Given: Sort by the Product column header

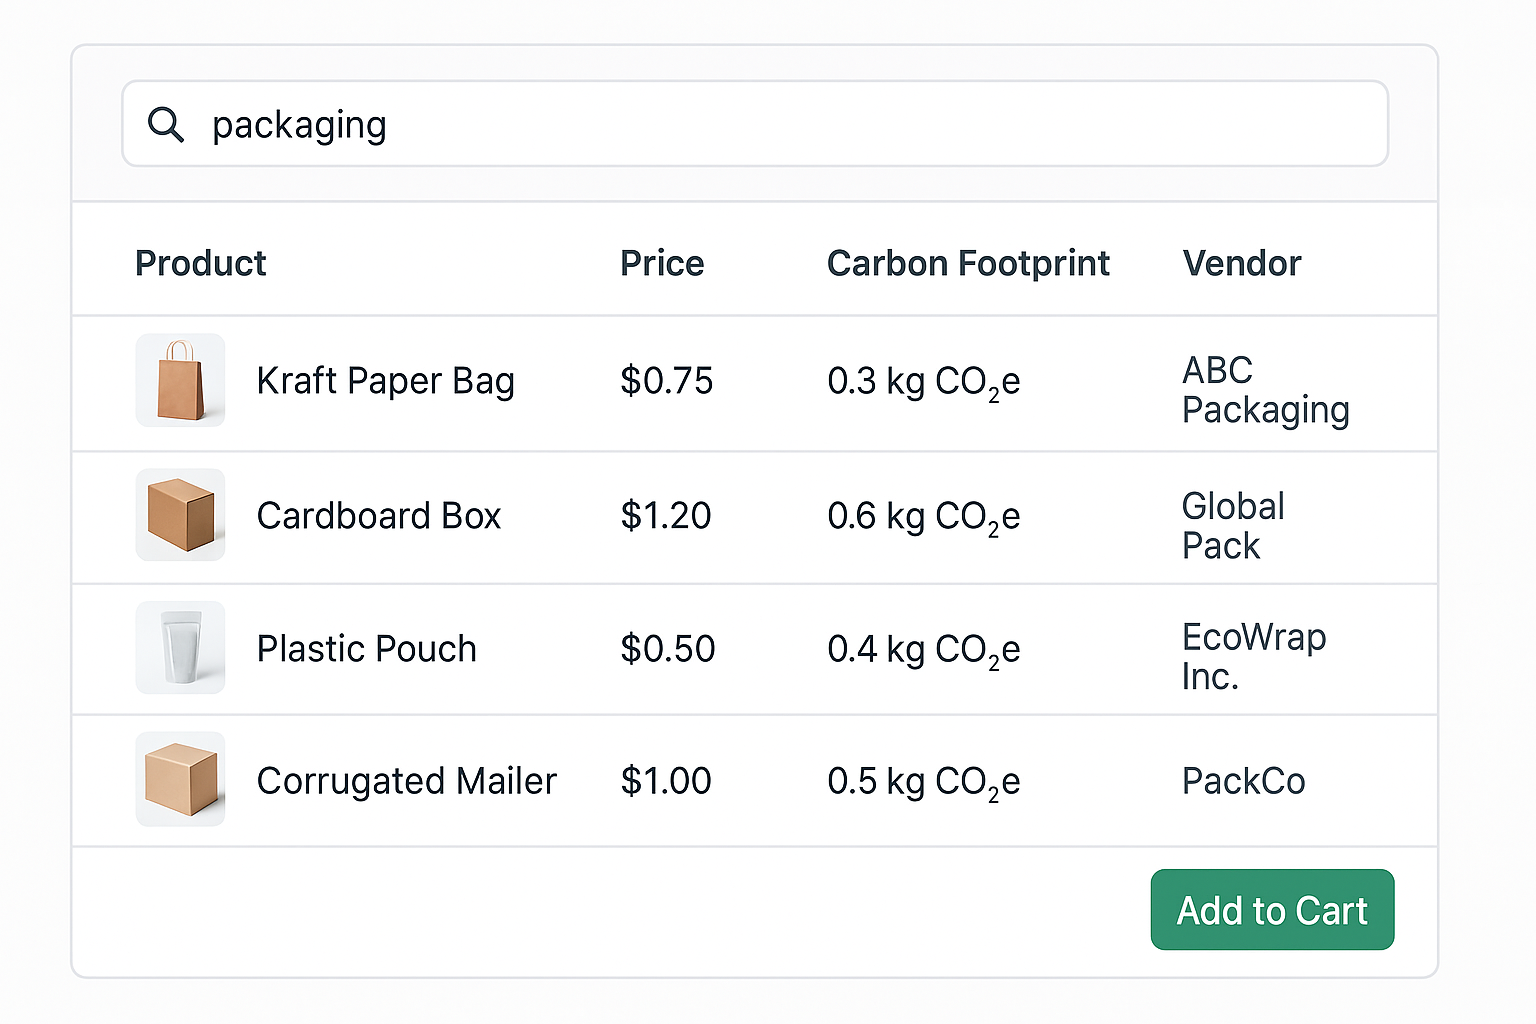Looking at the screenshot, I should point(201,263).
